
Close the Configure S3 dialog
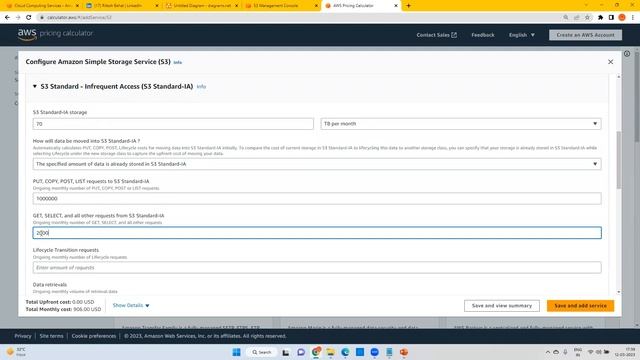[x=610, y=62]
